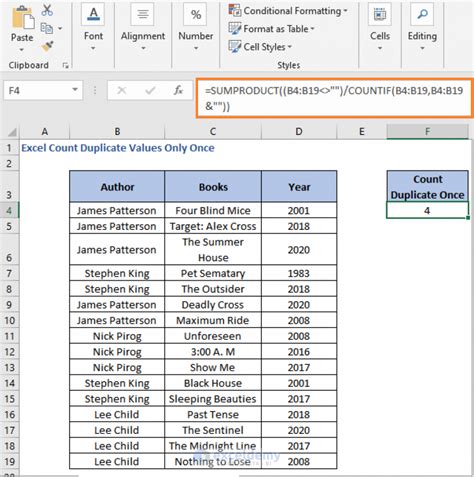Click the year 2016 cell
The height and width of the screenshot is (477, 474).
click(x=299, y=352)
